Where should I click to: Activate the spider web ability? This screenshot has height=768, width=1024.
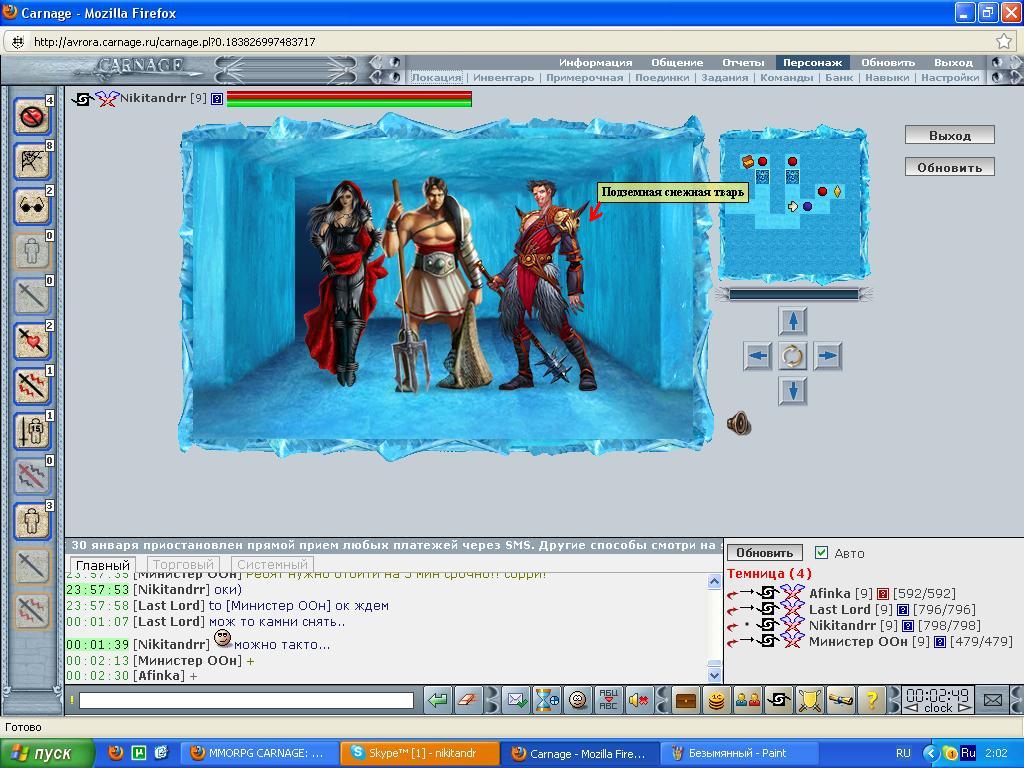coord(31,161)
